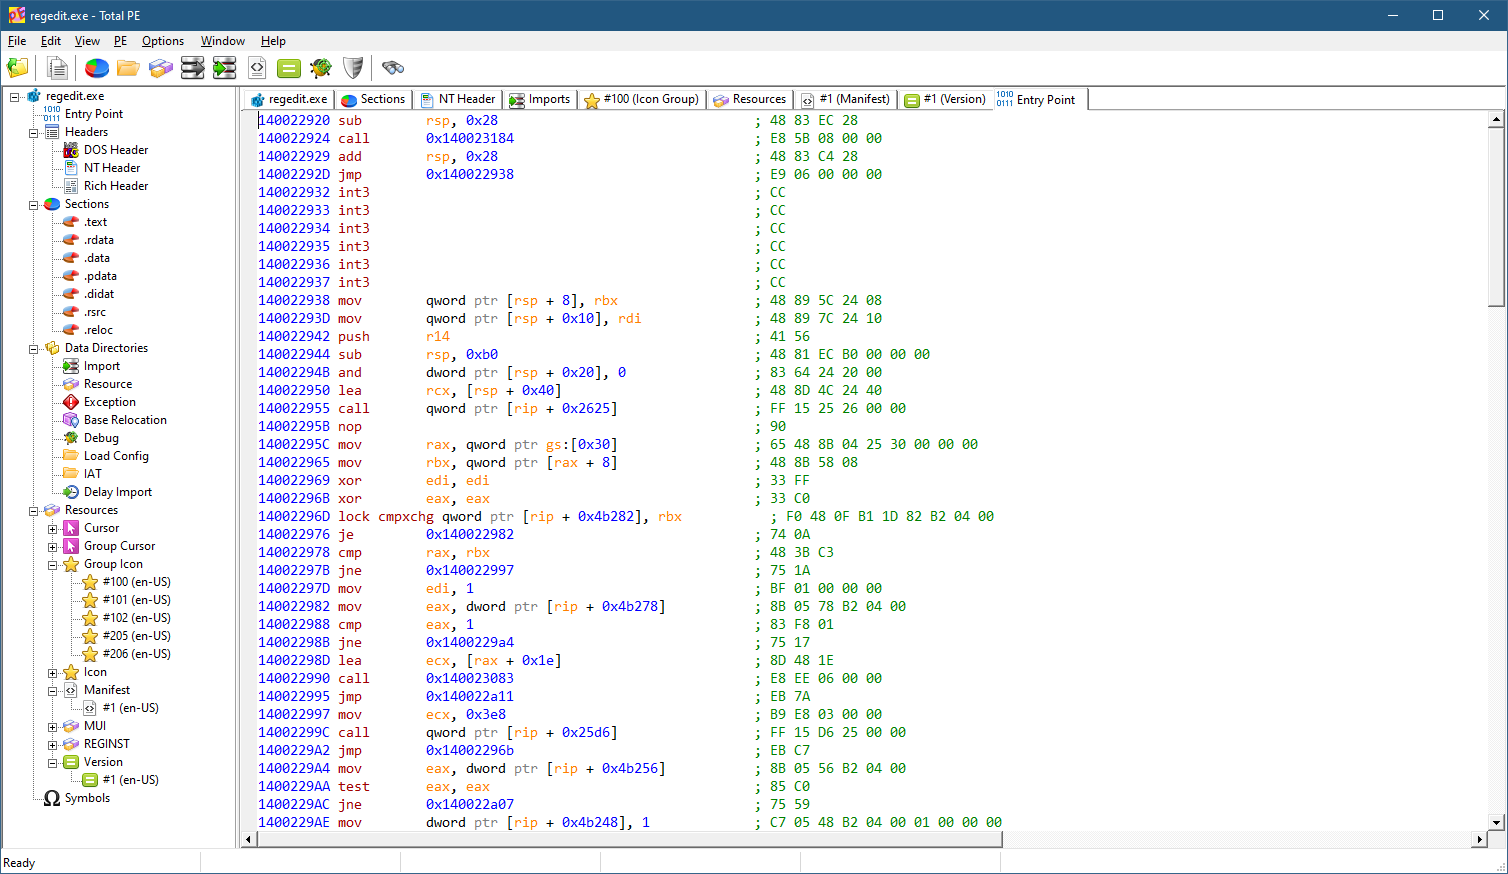Image resolution: width=1508 pixels, height=874 pixels.
Task: Open the Debug directory node
Action: click(x=101, y=438)
